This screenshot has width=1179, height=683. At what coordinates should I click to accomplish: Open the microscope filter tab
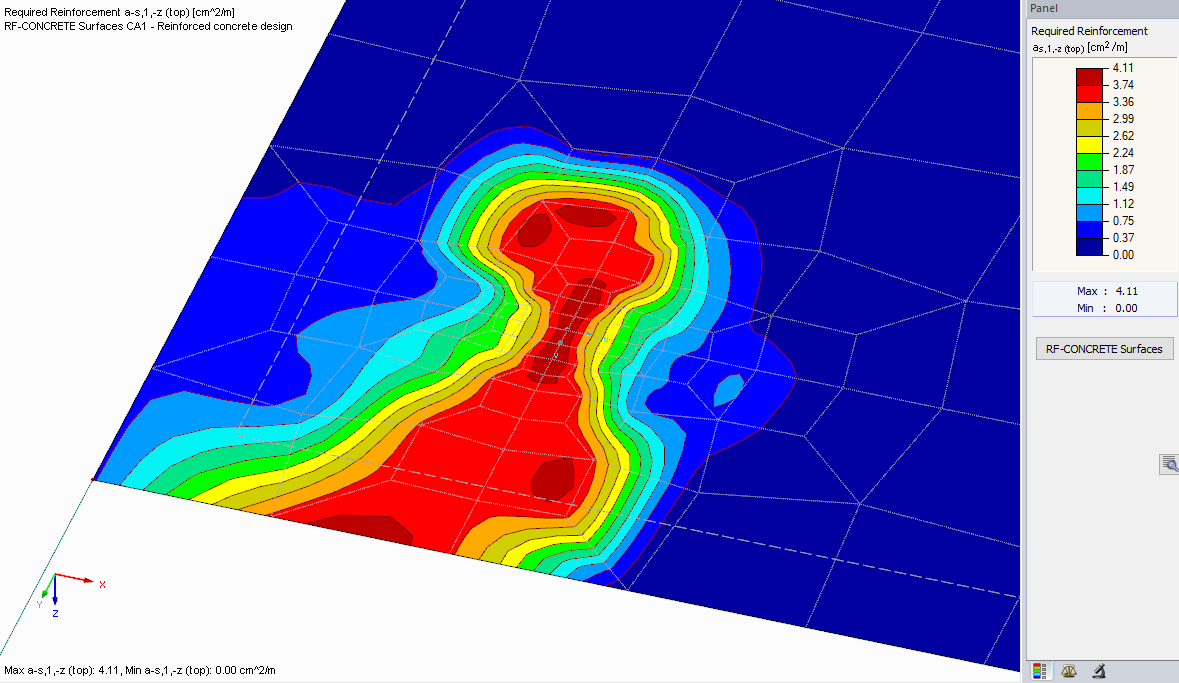pyautogui.click(x=1099, y=671)
